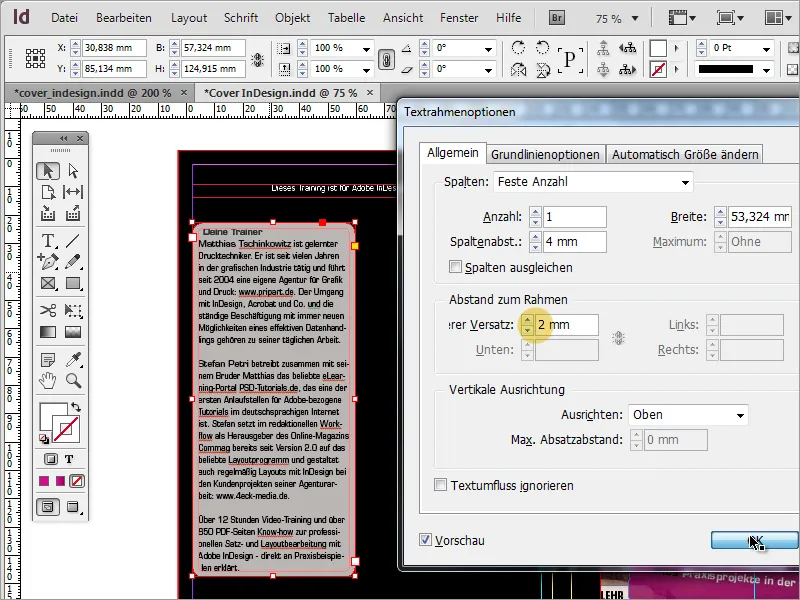Viewport: 800px width, 600px height.
Task: Open the Schrift menu
Action: tap(241, 18)
